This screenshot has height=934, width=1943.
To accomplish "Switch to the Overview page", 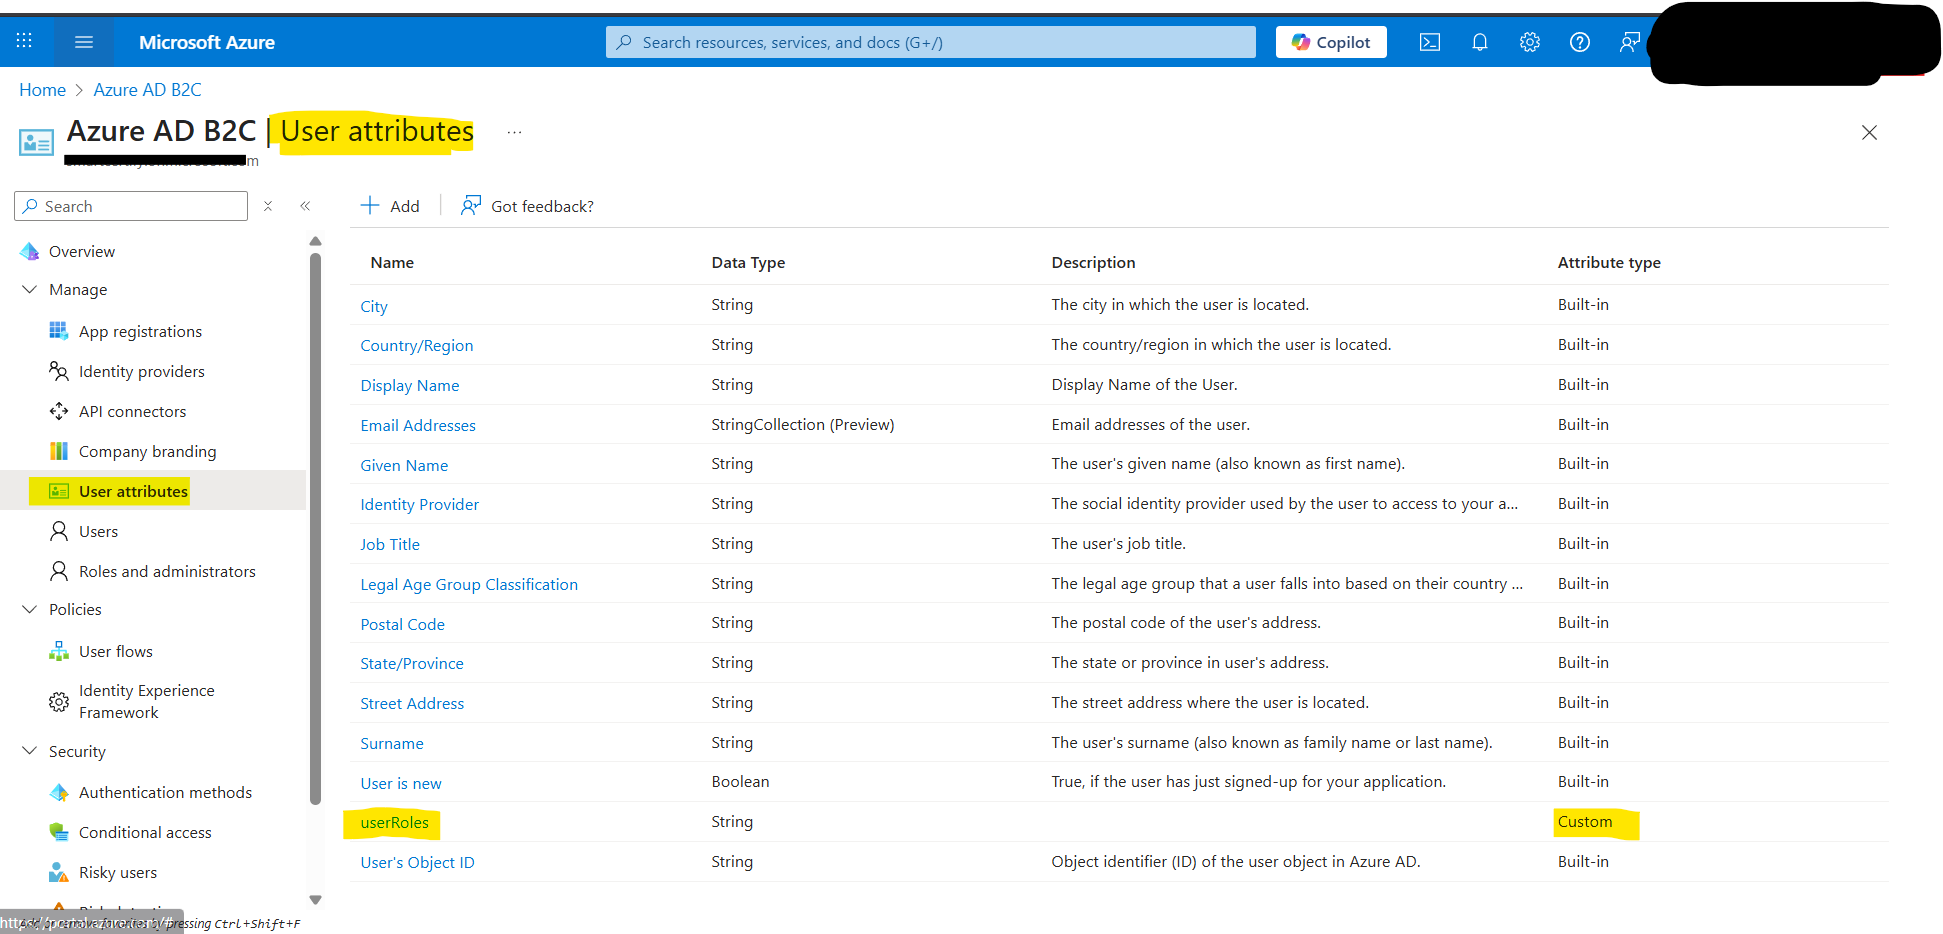I will pyautogui.click(x=81, y=250).
